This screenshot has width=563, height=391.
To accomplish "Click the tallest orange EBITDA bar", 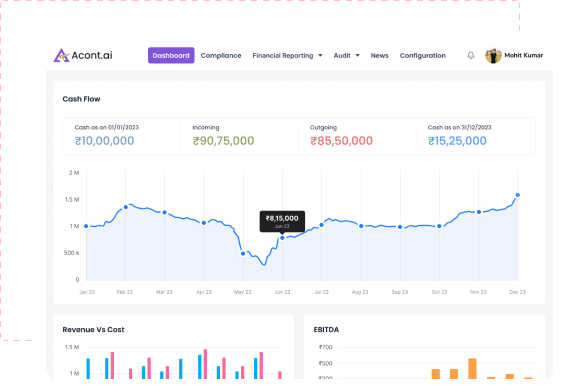I will click(x=473, y=368).
